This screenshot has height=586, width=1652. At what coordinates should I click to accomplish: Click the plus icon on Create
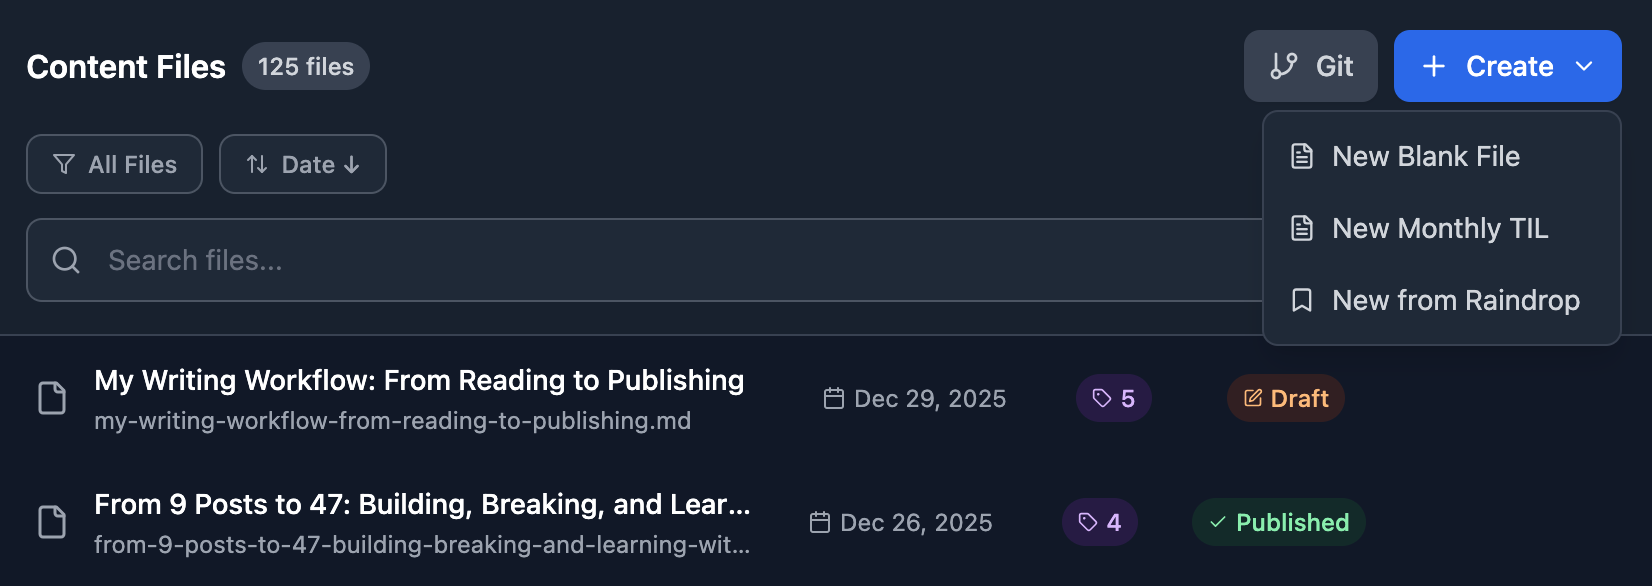point(1434,66)
